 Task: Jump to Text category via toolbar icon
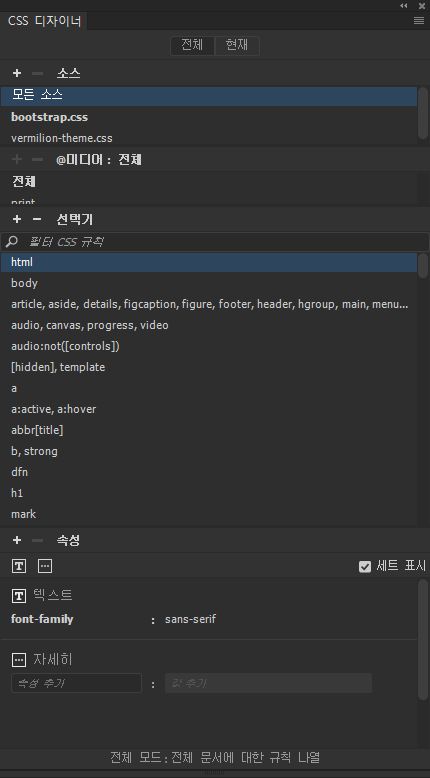[19, 566]
